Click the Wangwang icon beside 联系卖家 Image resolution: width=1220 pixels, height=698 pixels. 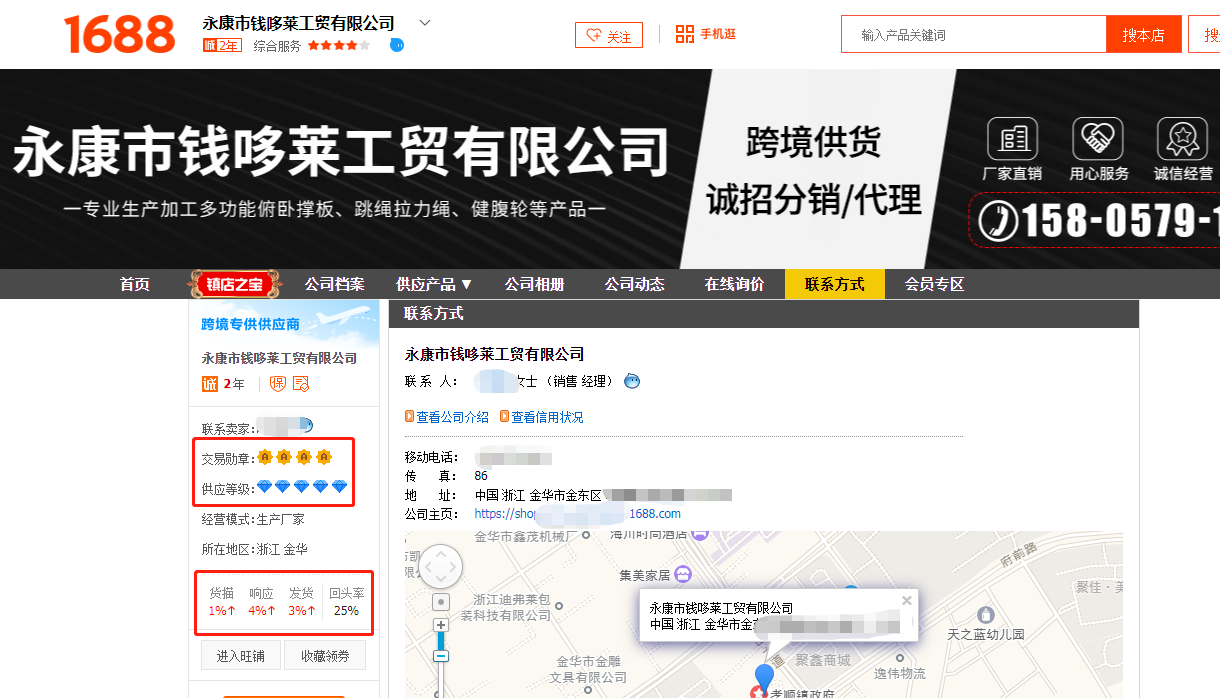coord(306,425)
